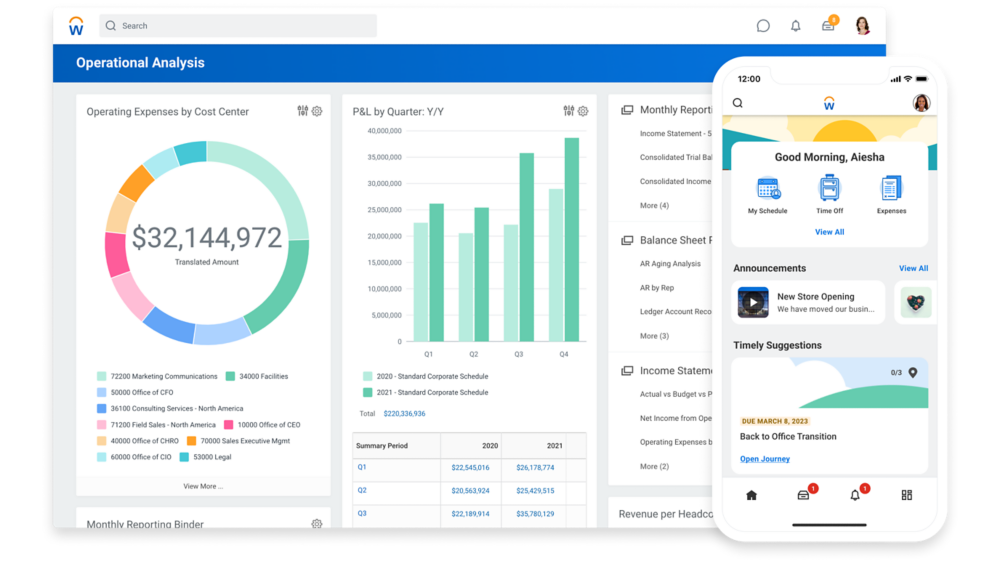The height and width of the screenshot is (563, 1000).
Task: Tap the Open Journey link
Action: tap(765, 459)
